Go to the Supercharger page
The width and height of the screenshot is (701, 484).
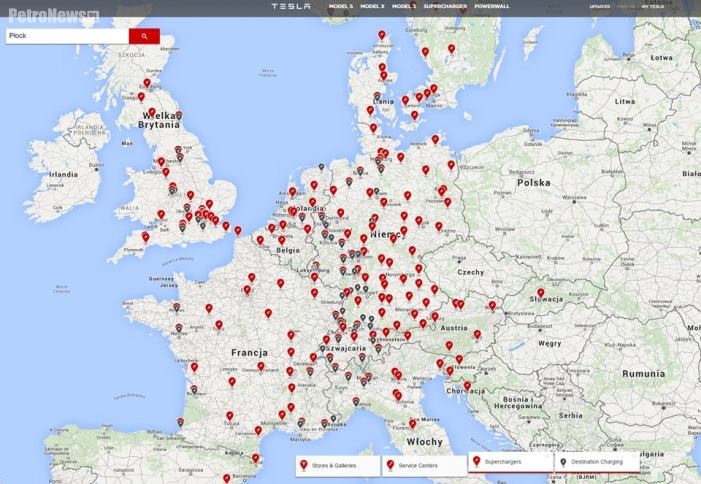(x=445, y=6)
